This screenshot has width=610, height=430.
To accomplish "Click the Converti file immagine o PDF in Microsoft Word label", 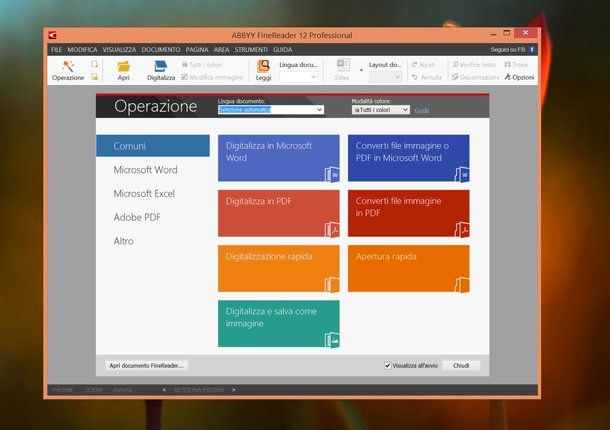I will 402,152.
